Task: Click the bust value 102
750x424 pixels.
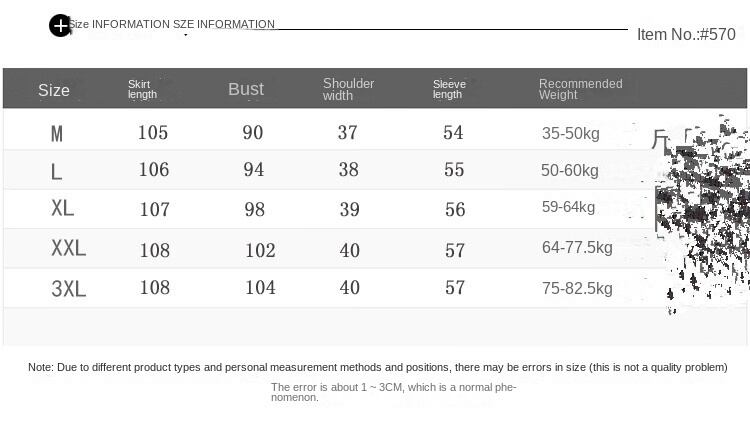Action: (x=260, y=251)
